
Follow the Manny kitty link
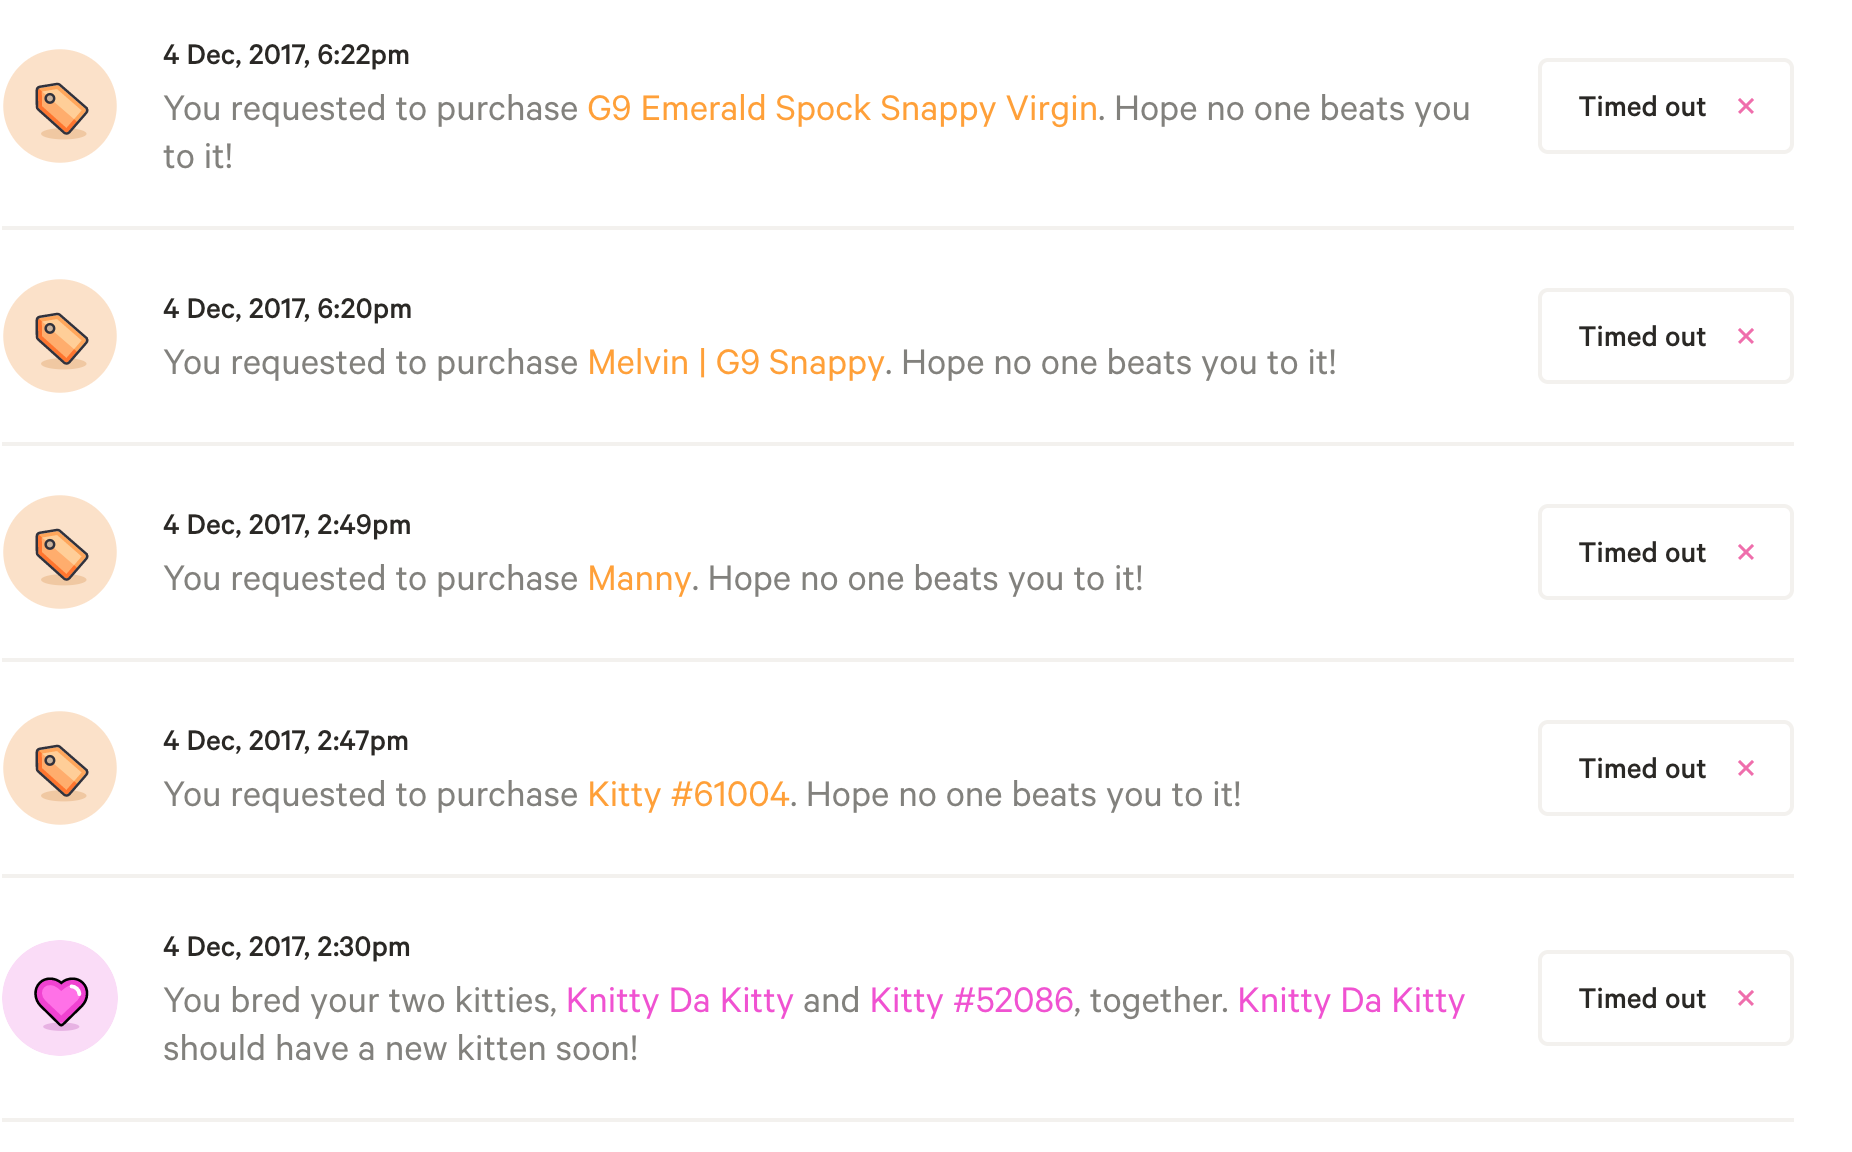click(638, 579)
